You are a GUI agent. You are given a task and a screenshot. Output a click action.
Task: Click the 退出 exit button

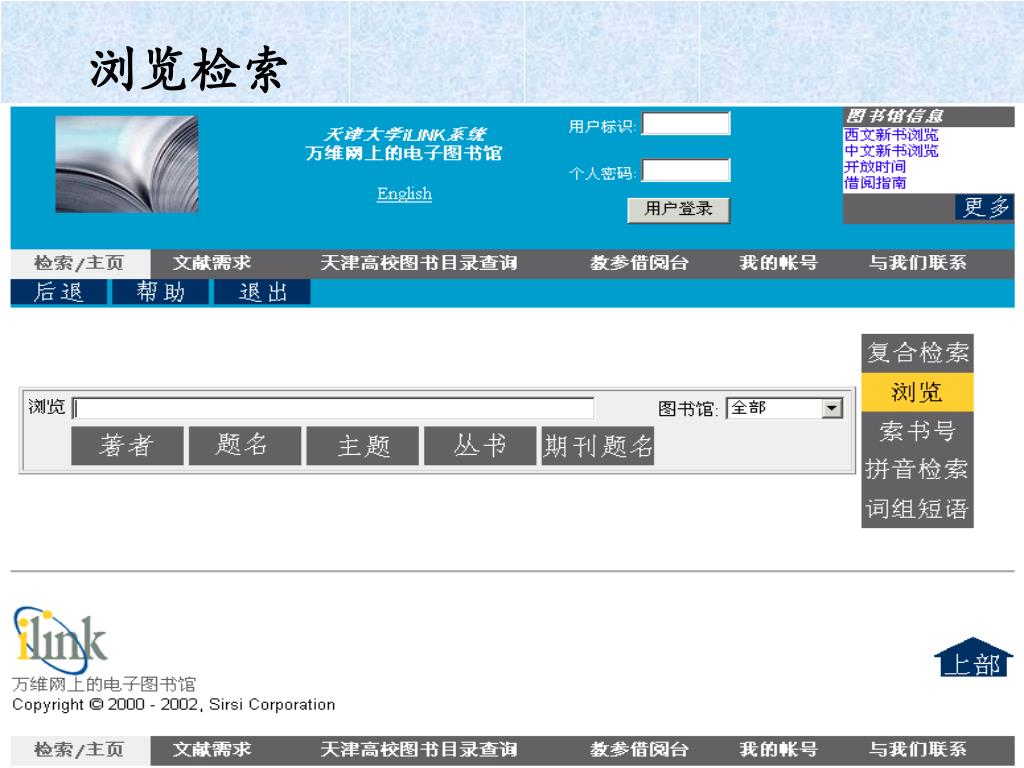tap(263, 292)
